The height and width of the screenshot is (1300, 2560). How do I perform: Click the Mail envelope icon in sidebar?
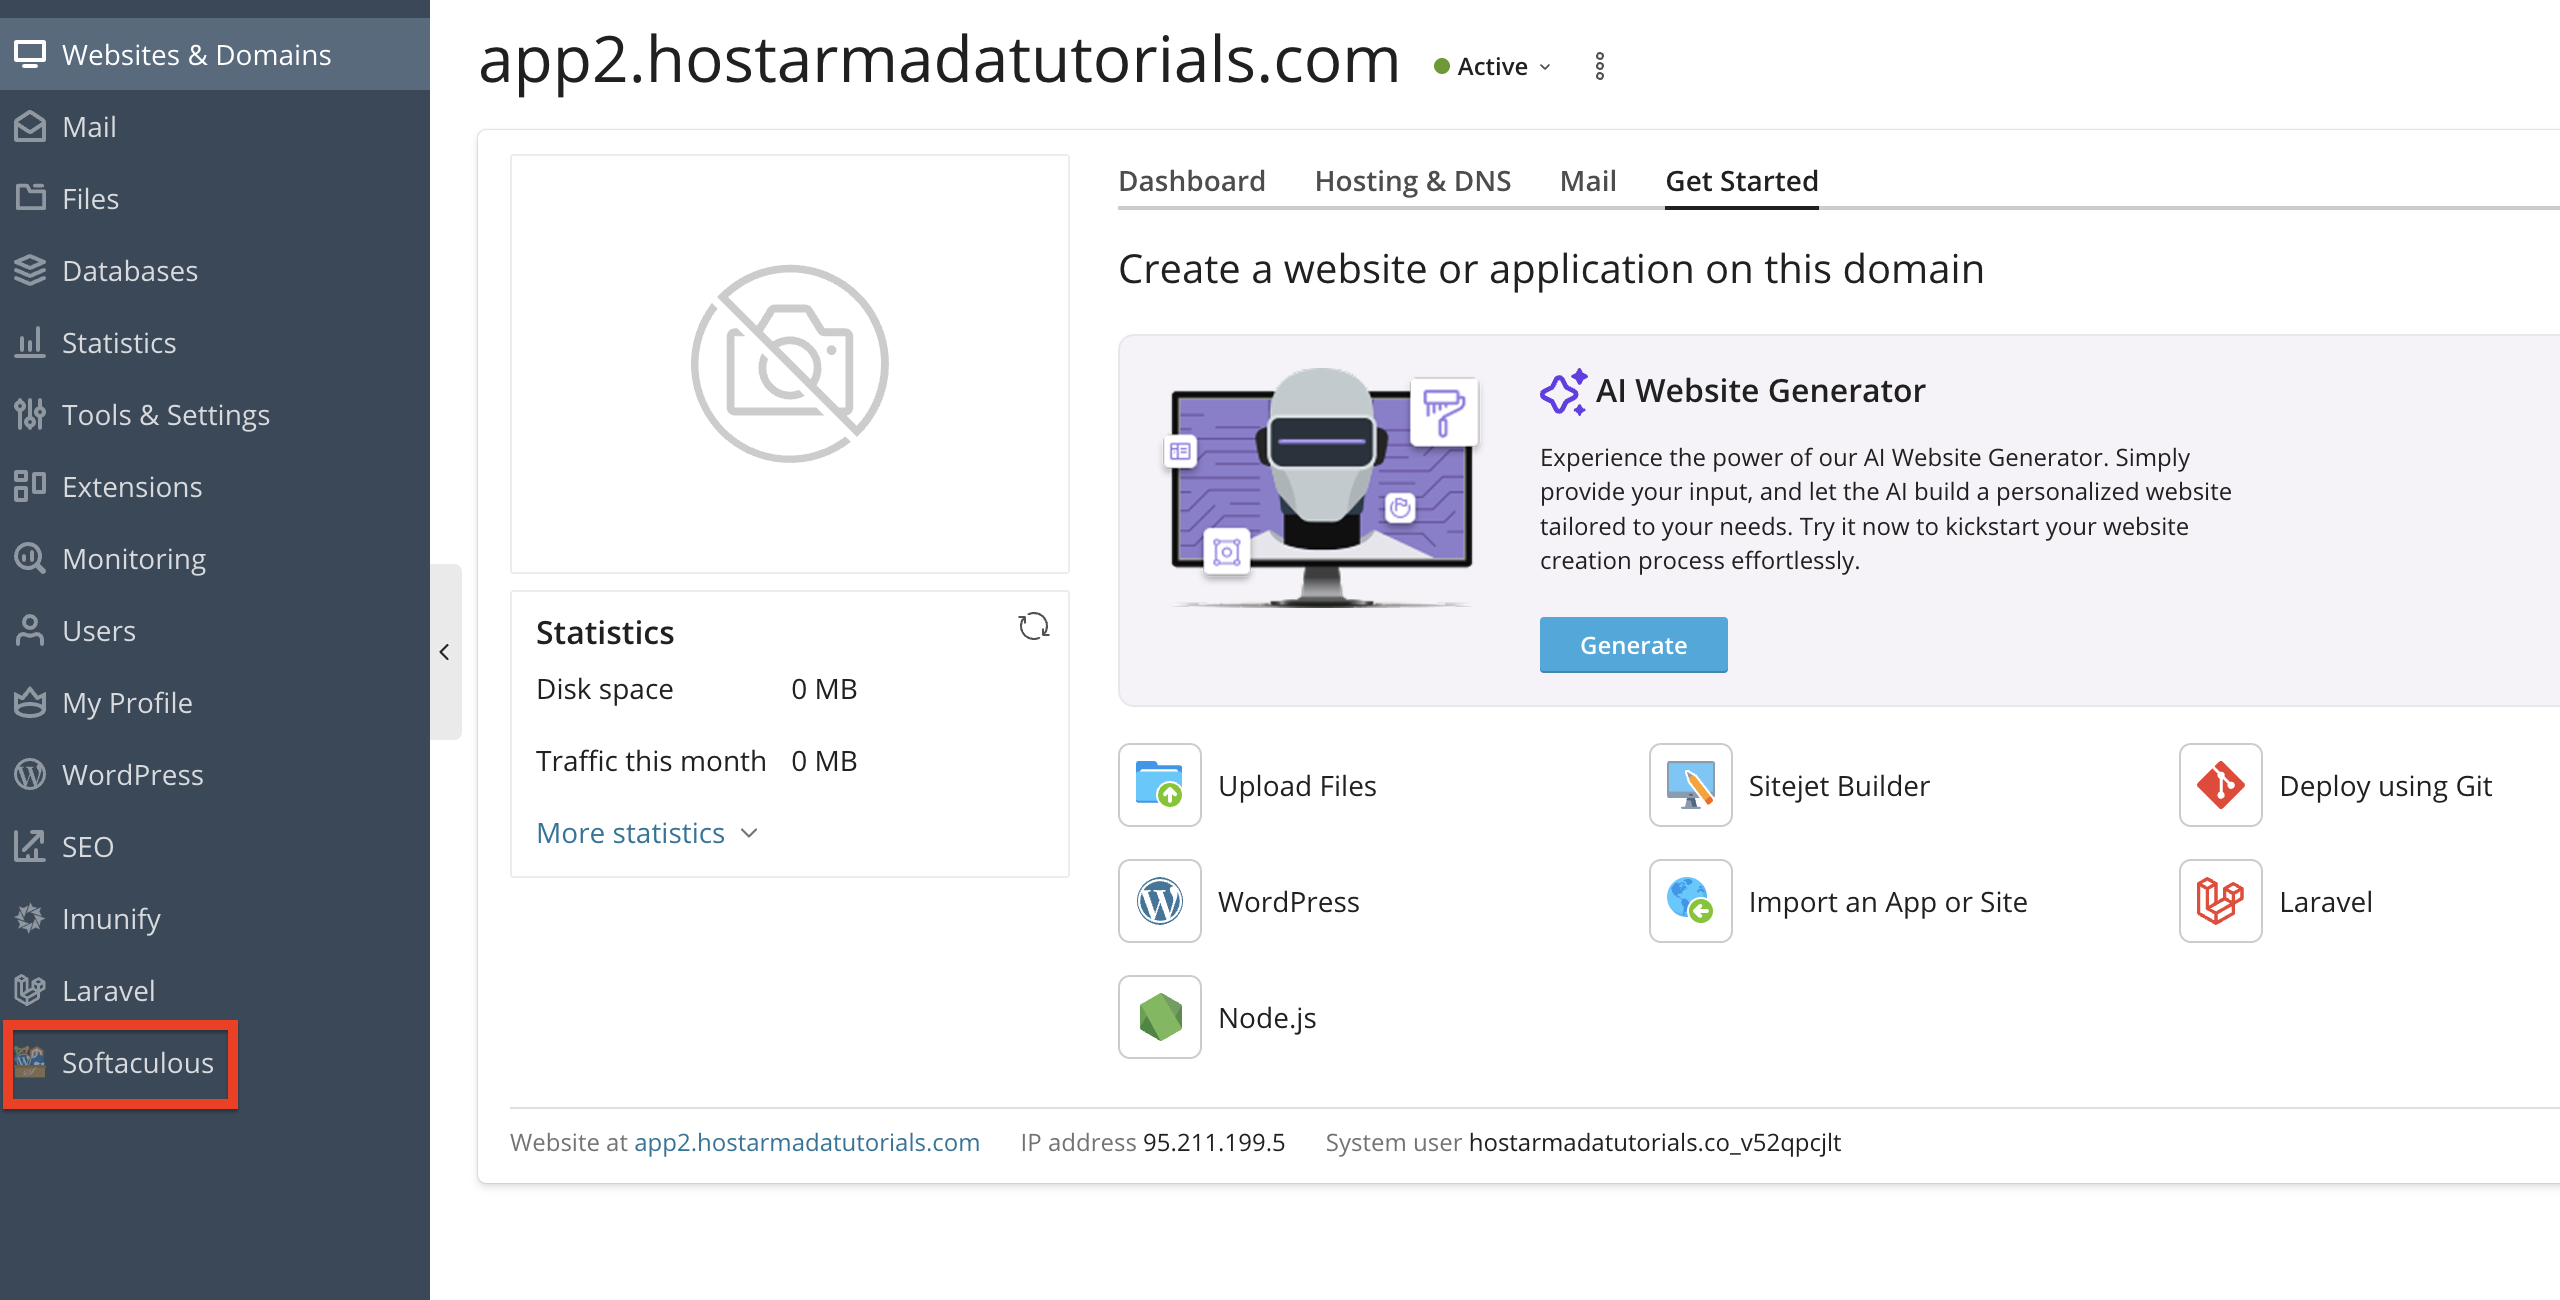pyautogui.click(x=30, y=126)
